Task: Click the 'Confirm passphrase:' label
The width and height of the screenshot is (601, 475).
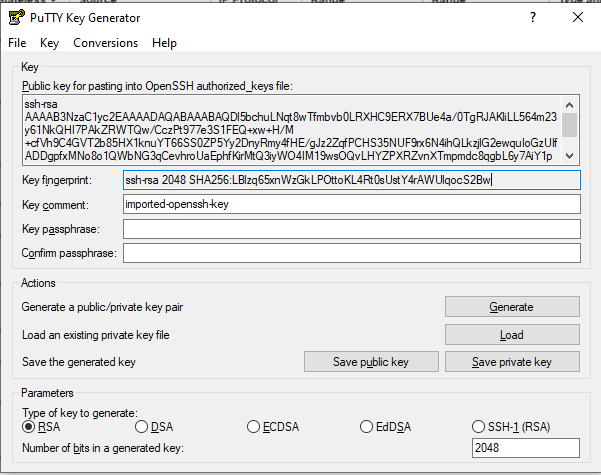Action: coord(69,253)
